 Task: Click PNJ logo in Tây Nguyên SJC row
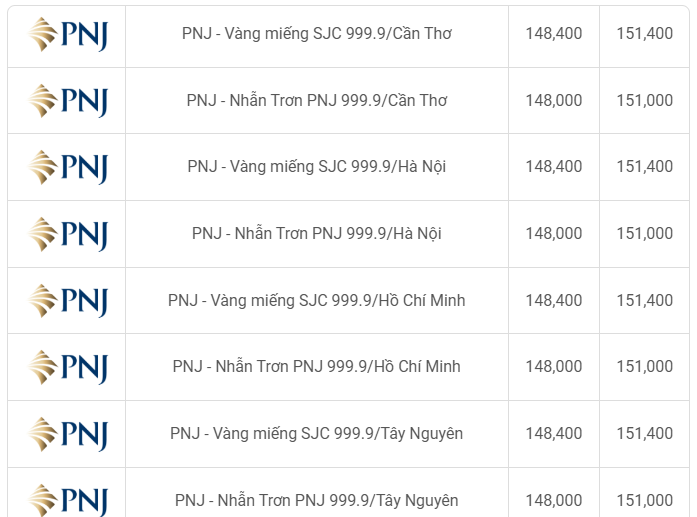[x=68, y=434]
